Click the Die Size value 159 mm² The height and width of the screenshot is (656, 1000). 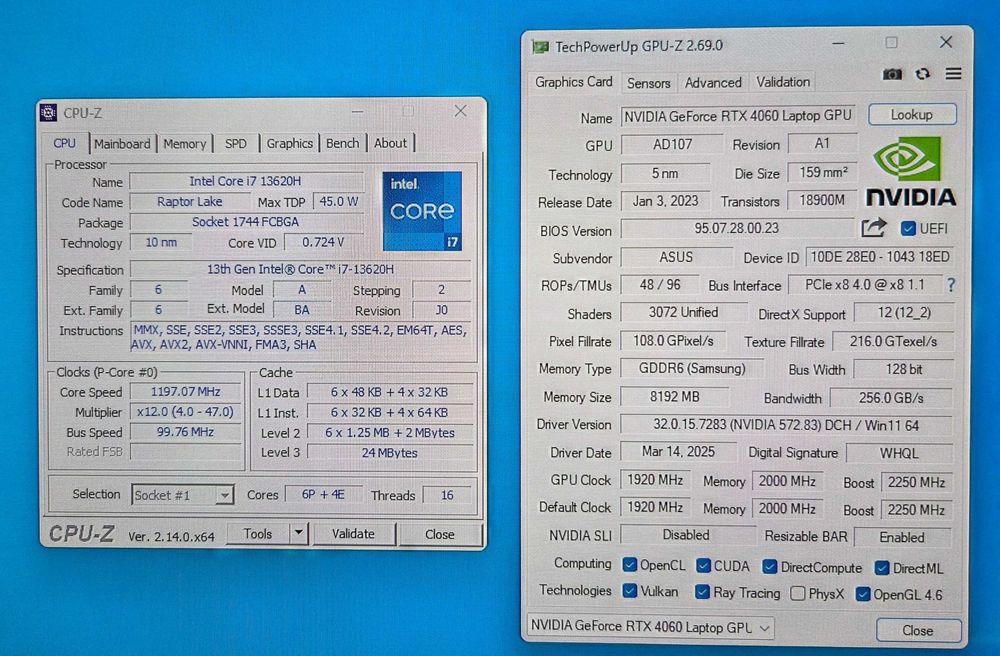823,173
